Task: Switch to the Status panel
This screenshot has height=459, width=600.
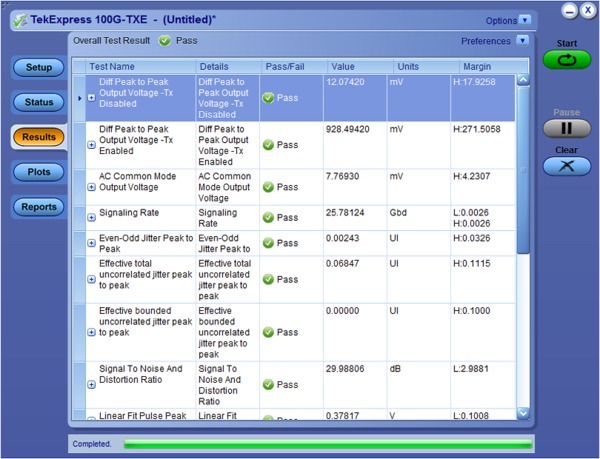Action: pyautogui.click(x=38, y=102)
